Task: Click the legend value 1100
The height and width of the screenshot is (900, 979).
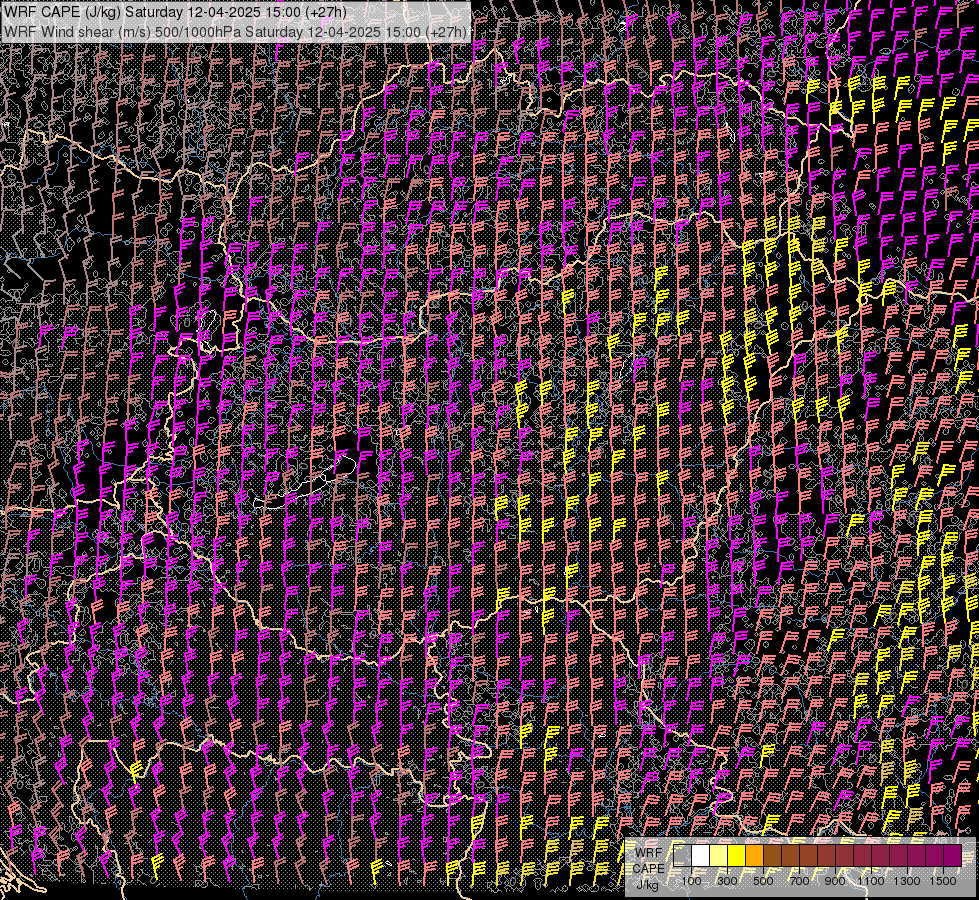Action: (871, 881)
